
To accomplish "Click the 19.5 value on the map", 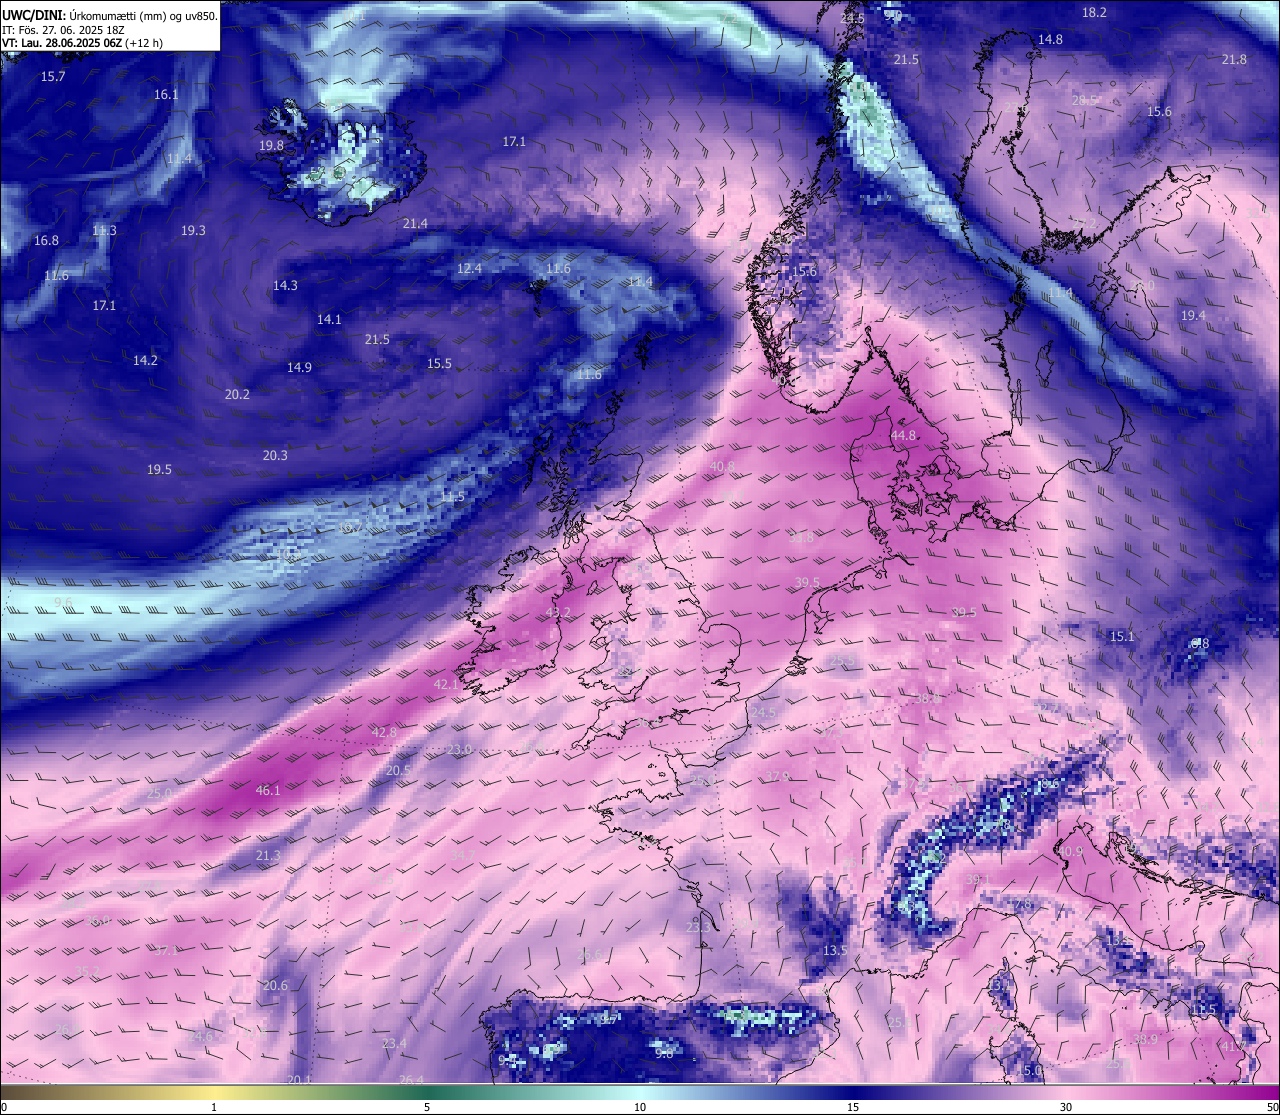I will [159, 470].
